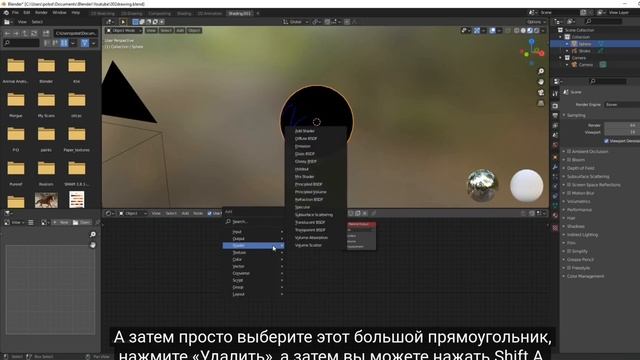The image size is (640, 360).
Task: Toggle X-ray mode
Action: 508,31
